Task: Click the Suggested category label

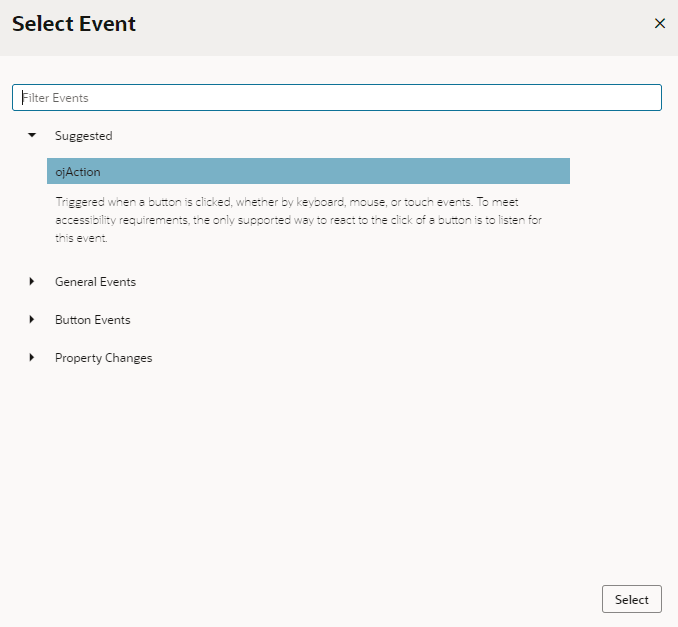Action: (x=83, y=135)
